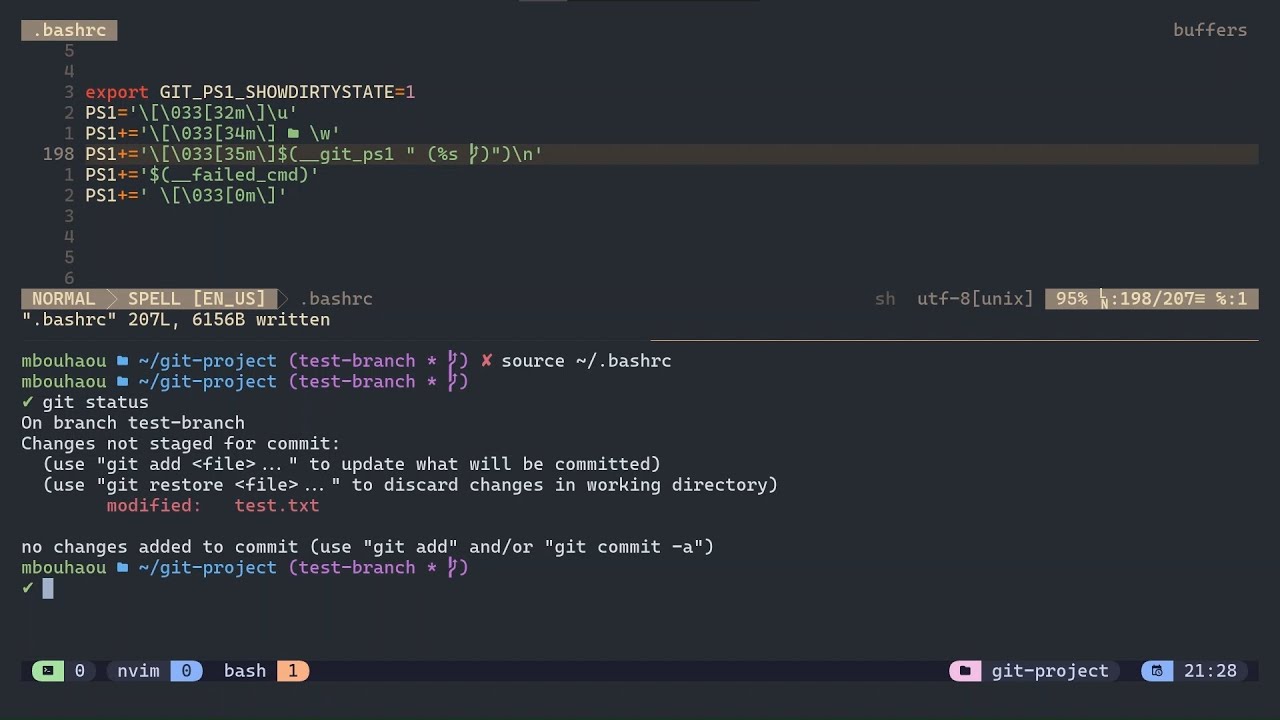Screen dimensions: 1280x720
Task: Click 'Changes not staged for commit:' line
Action: [181, 444]
